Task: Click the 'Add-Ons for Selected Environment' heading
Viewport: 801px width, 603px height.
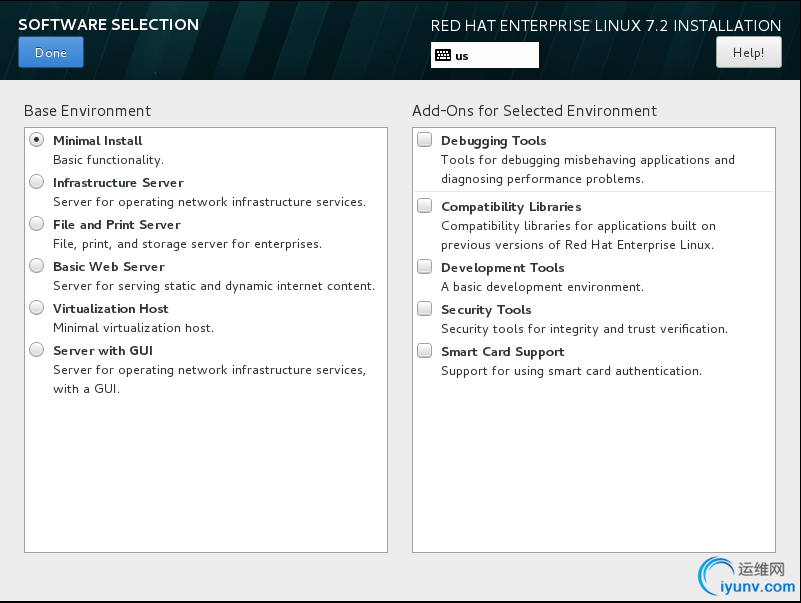Action: [x=534, y=111]
